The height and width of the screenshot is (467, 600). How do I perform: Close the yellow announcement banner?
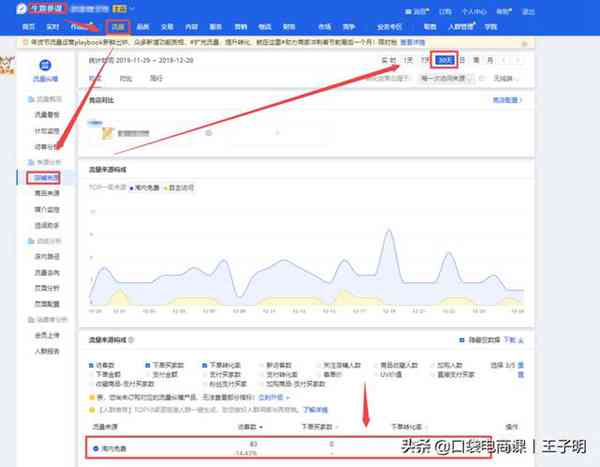point(525,44)
